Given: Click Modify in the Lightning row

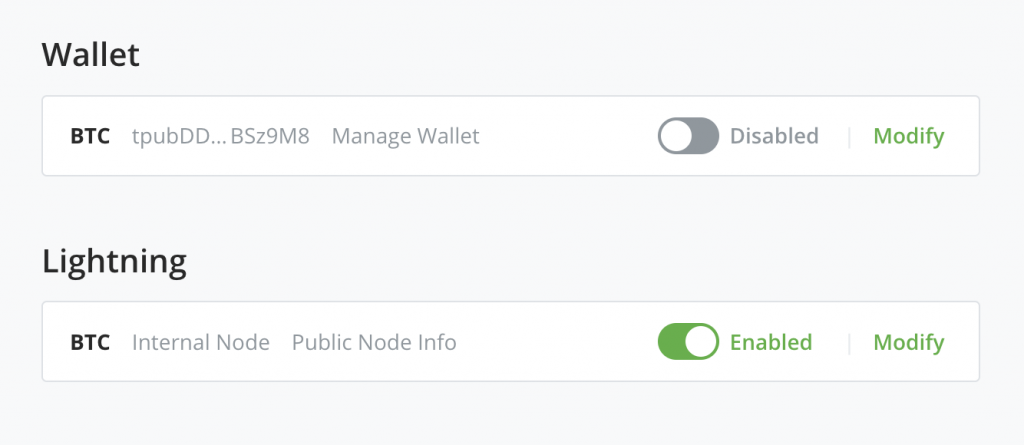Looking at the screenshot, I should (x=909, y=342).
